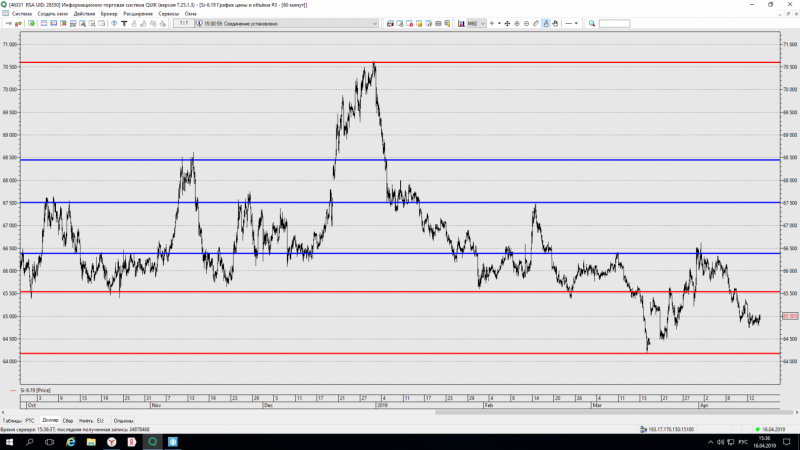Click the blue-red bar chart icon
The image size is (800, 450).
point(461,23)
